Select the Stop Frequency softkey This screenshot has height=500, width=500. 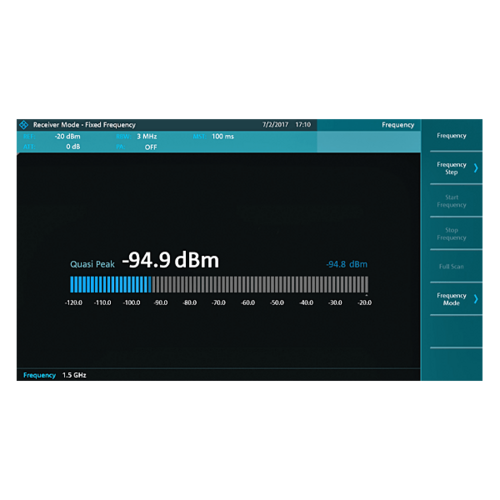[451, 234]
